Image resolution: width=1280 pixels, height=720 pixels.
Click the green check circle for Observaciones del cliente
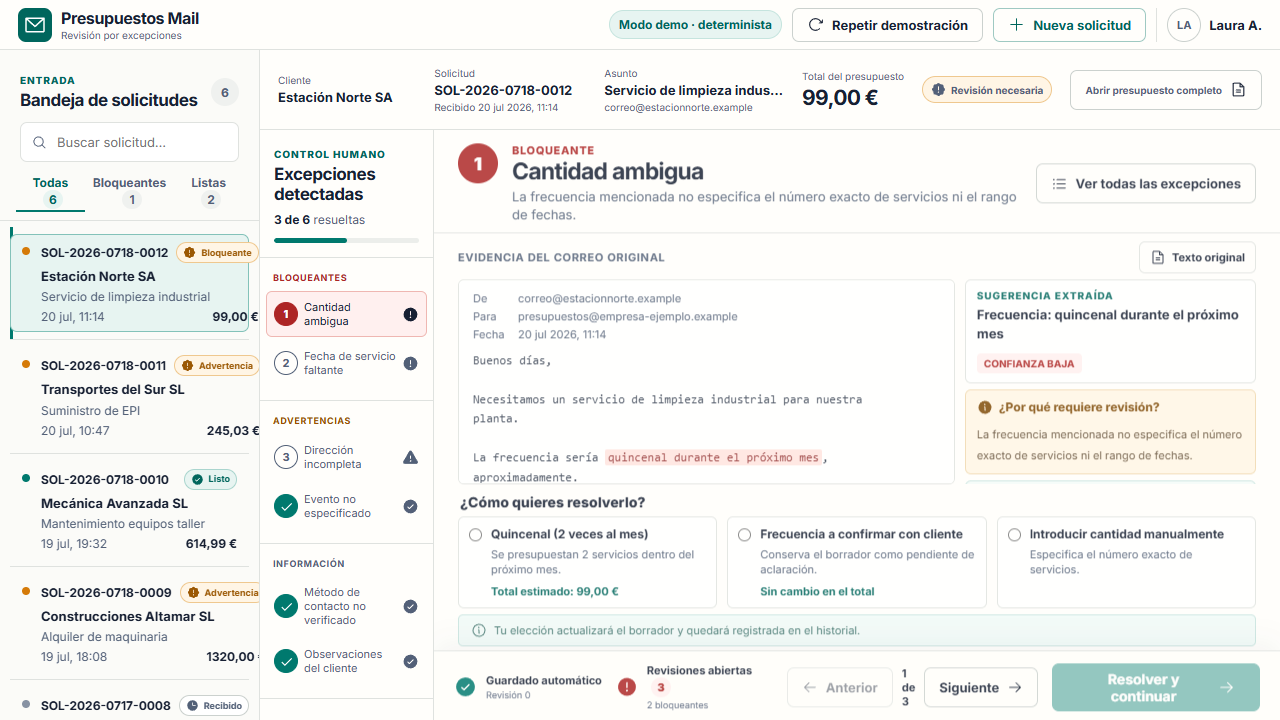(286, 661)
